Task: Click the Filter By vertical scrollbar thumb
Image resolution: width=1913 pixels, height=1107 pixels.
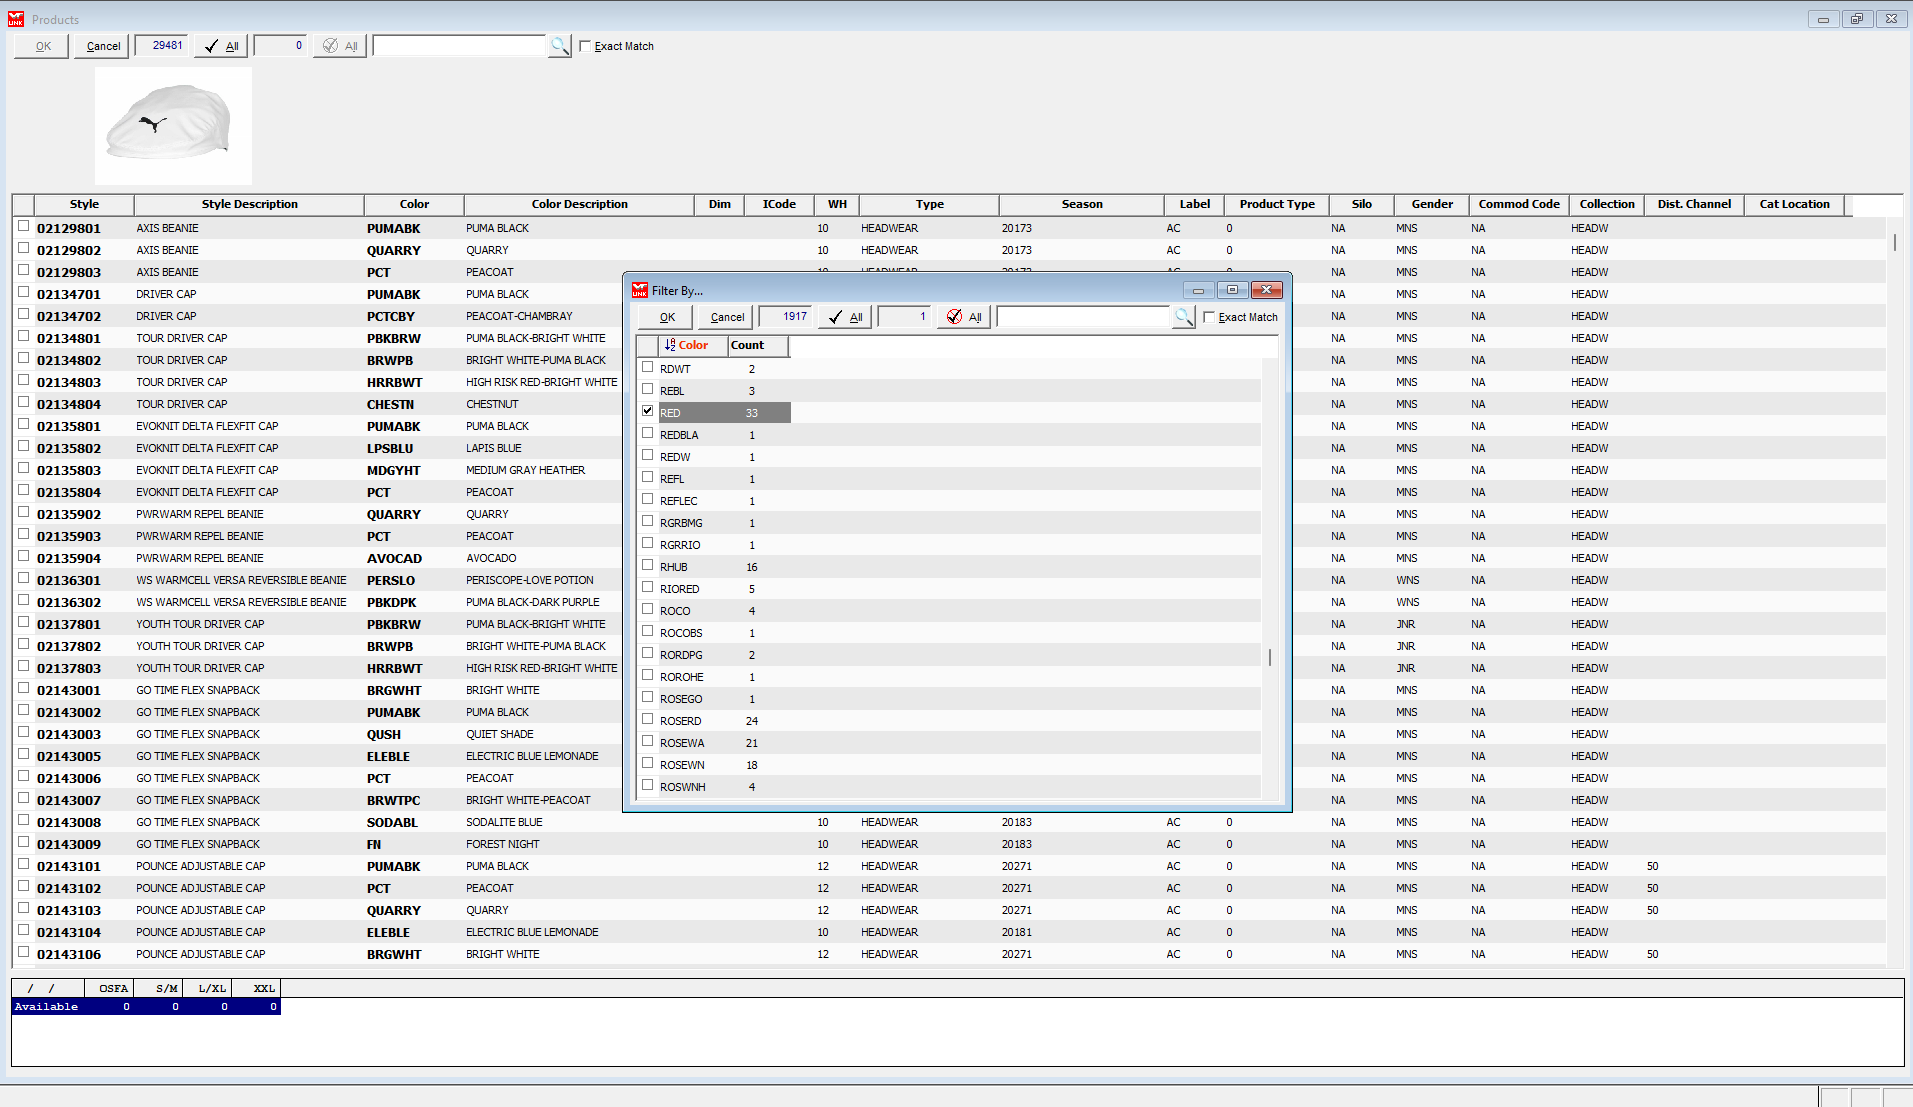Action: point(1270,657)
